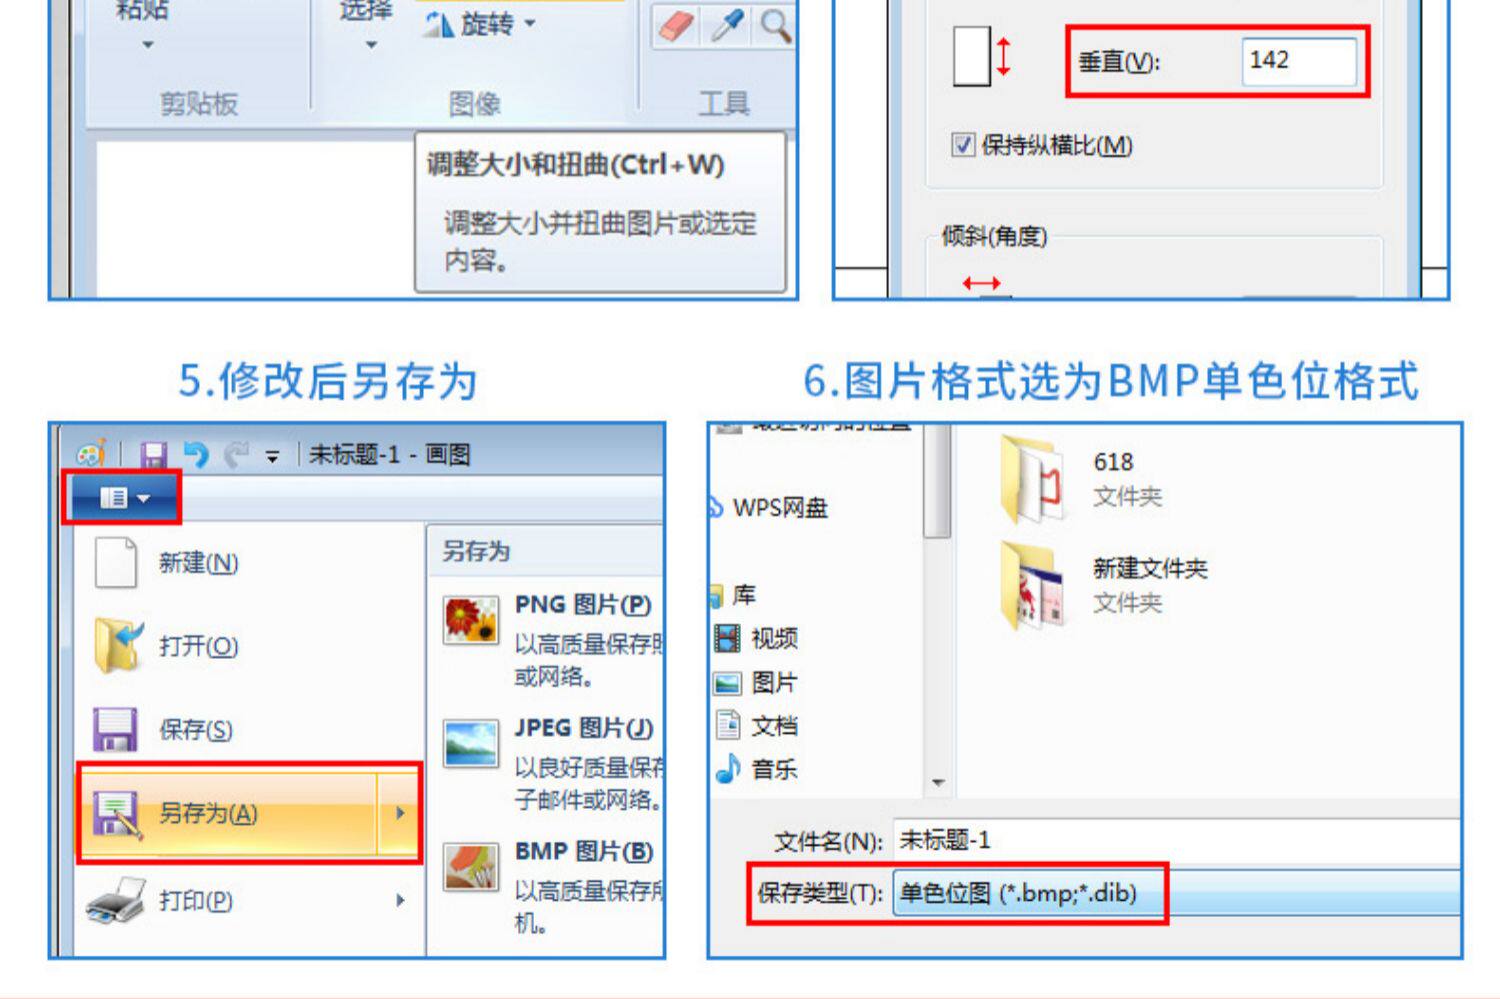Open the 保存类型 combo box

(1176, 893)
